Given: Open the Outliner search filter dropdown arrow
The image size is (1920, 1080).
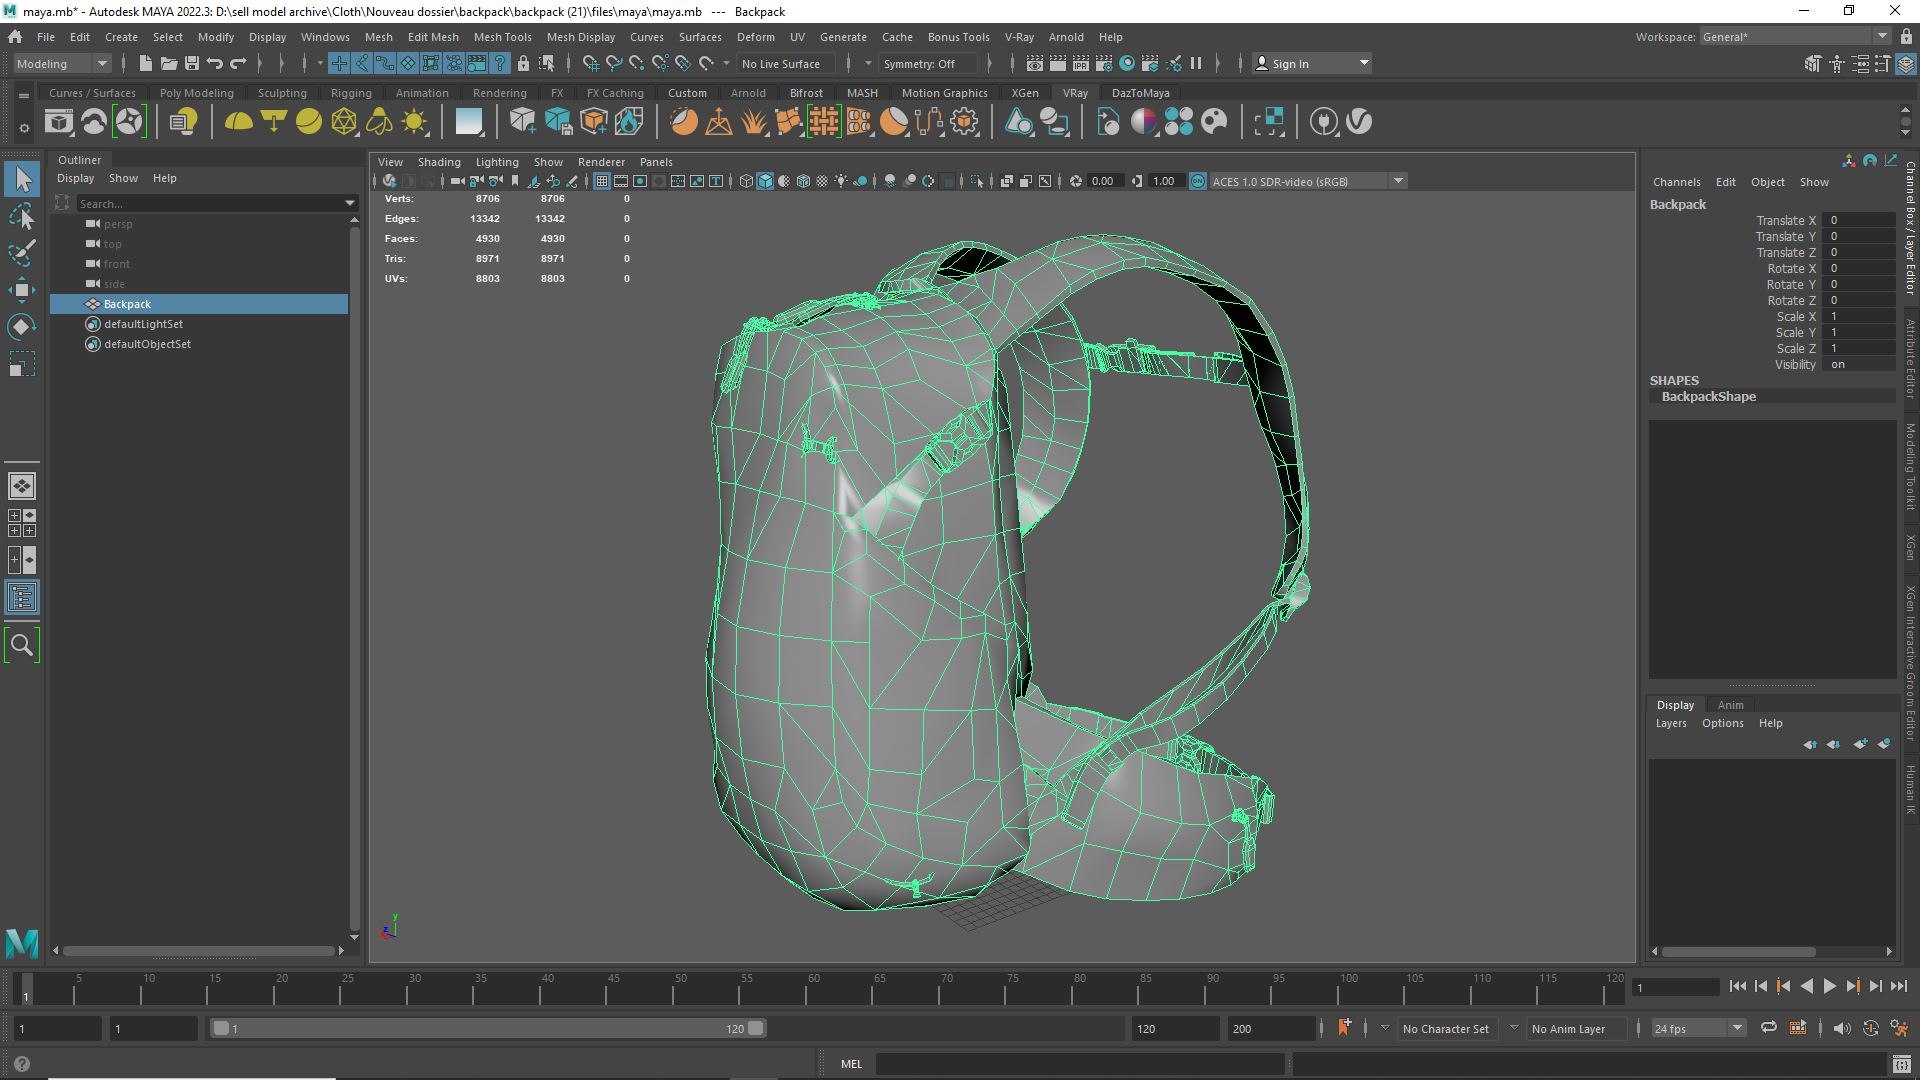Looking at the screenshot, I should pyautogui.click(x=349, y=203).
